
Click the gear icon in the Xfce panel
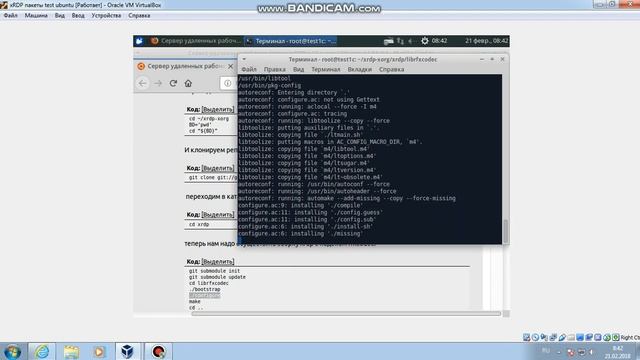[x=425, y=41]
